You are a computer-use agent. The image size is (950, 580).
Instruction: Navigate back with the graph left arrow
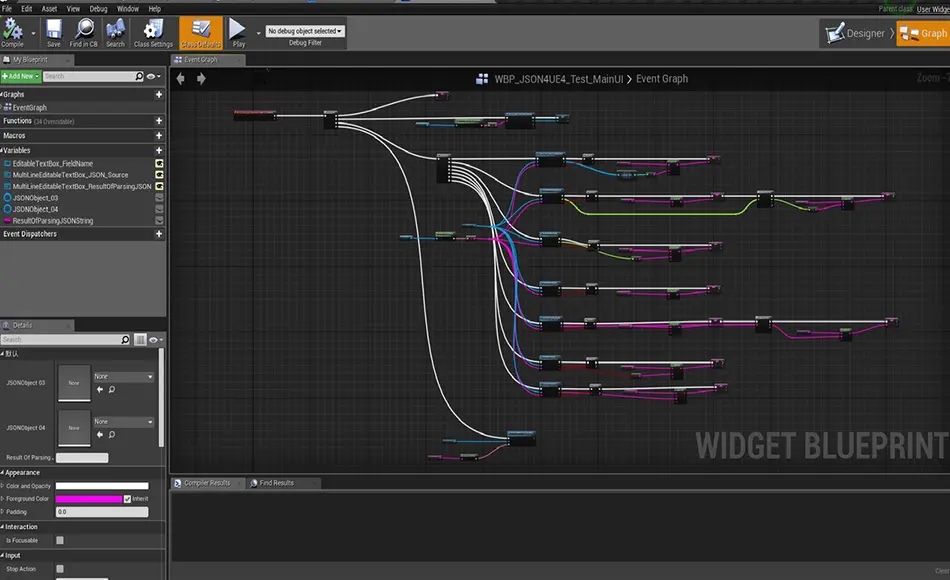(x=181, y=79)
